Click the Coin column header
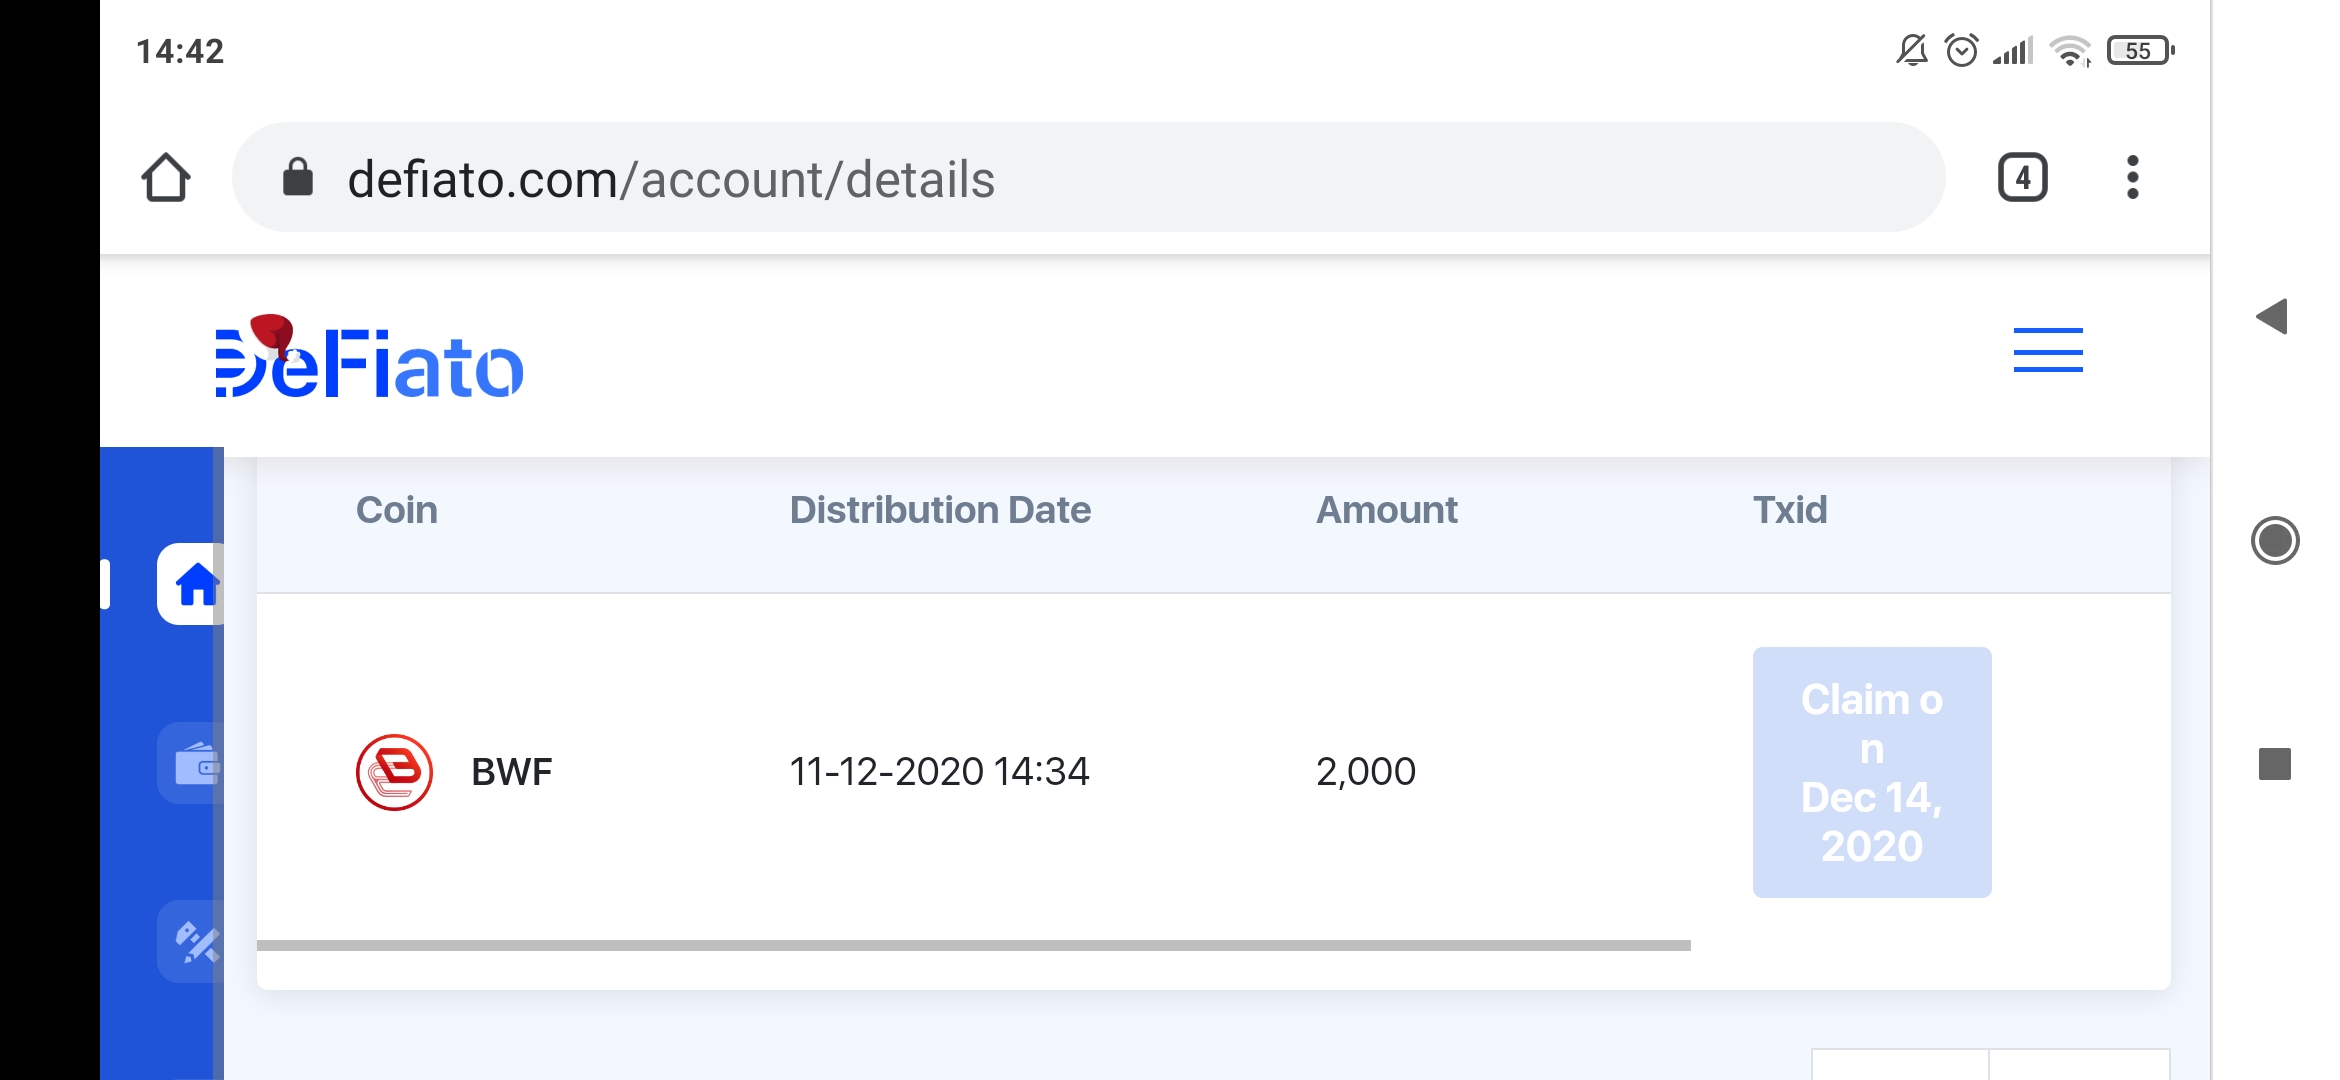 397,510
